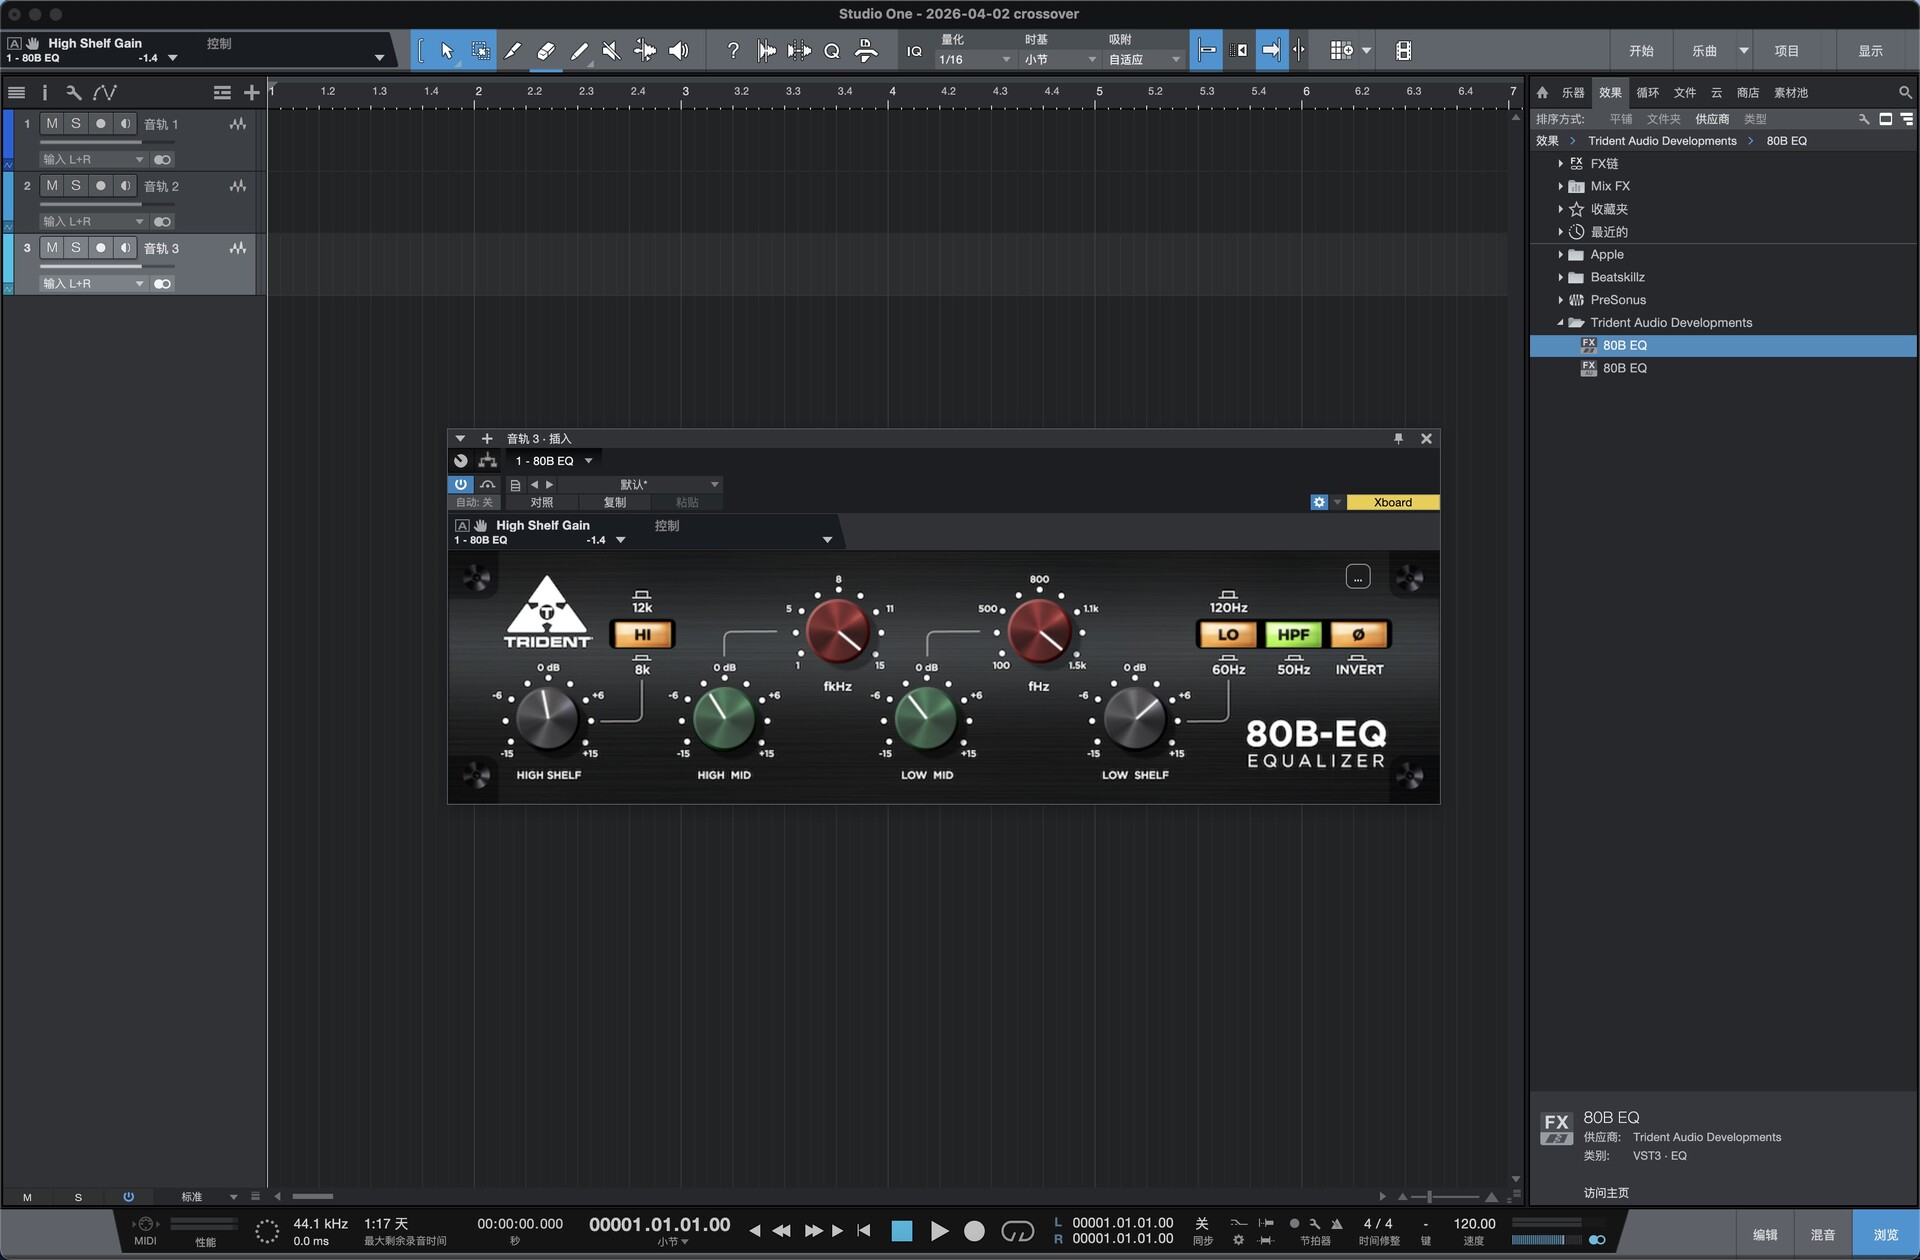1920x1260 pixels.
Task: Open the timebase 小节 dropdown
Action: [1060, 60]
